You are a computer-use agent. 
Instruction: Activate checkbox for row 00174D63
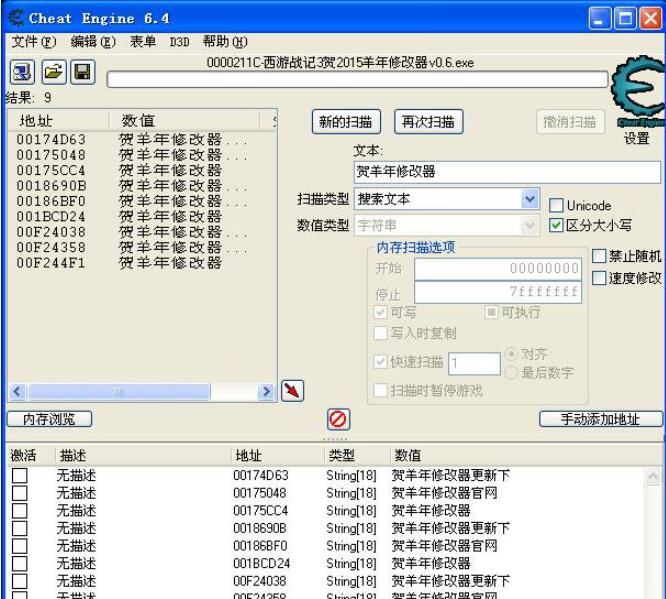[20, 475]
